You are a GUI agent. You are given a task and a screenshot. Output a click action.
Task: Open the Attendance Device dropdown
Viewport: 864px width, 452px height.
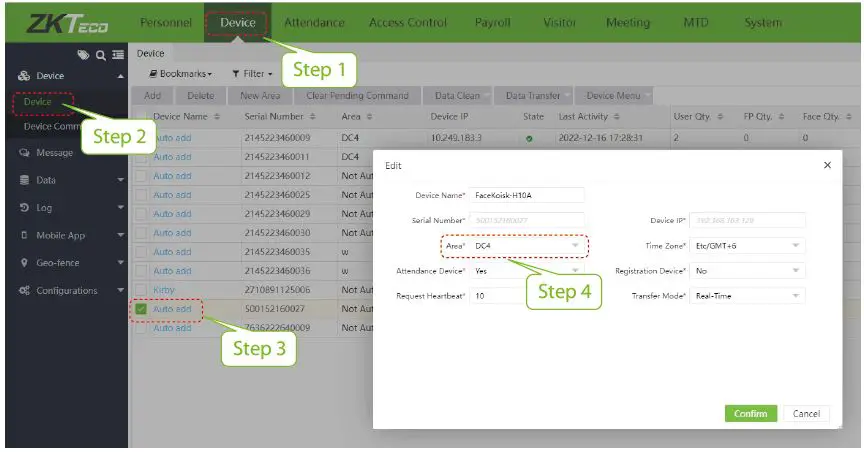526,271
